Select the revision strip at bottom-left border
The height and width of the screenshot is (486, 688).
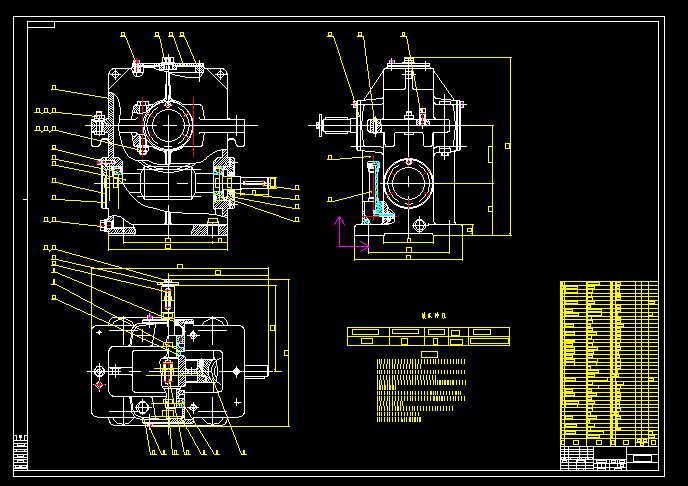[21, 452]
